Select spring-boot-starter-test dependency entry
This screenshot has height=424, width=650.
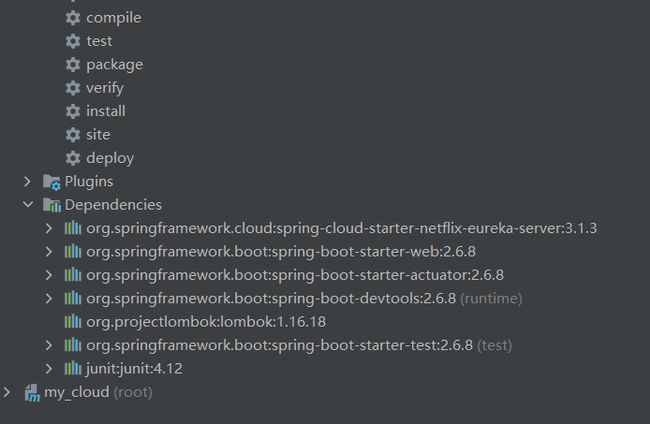(299, 345)
